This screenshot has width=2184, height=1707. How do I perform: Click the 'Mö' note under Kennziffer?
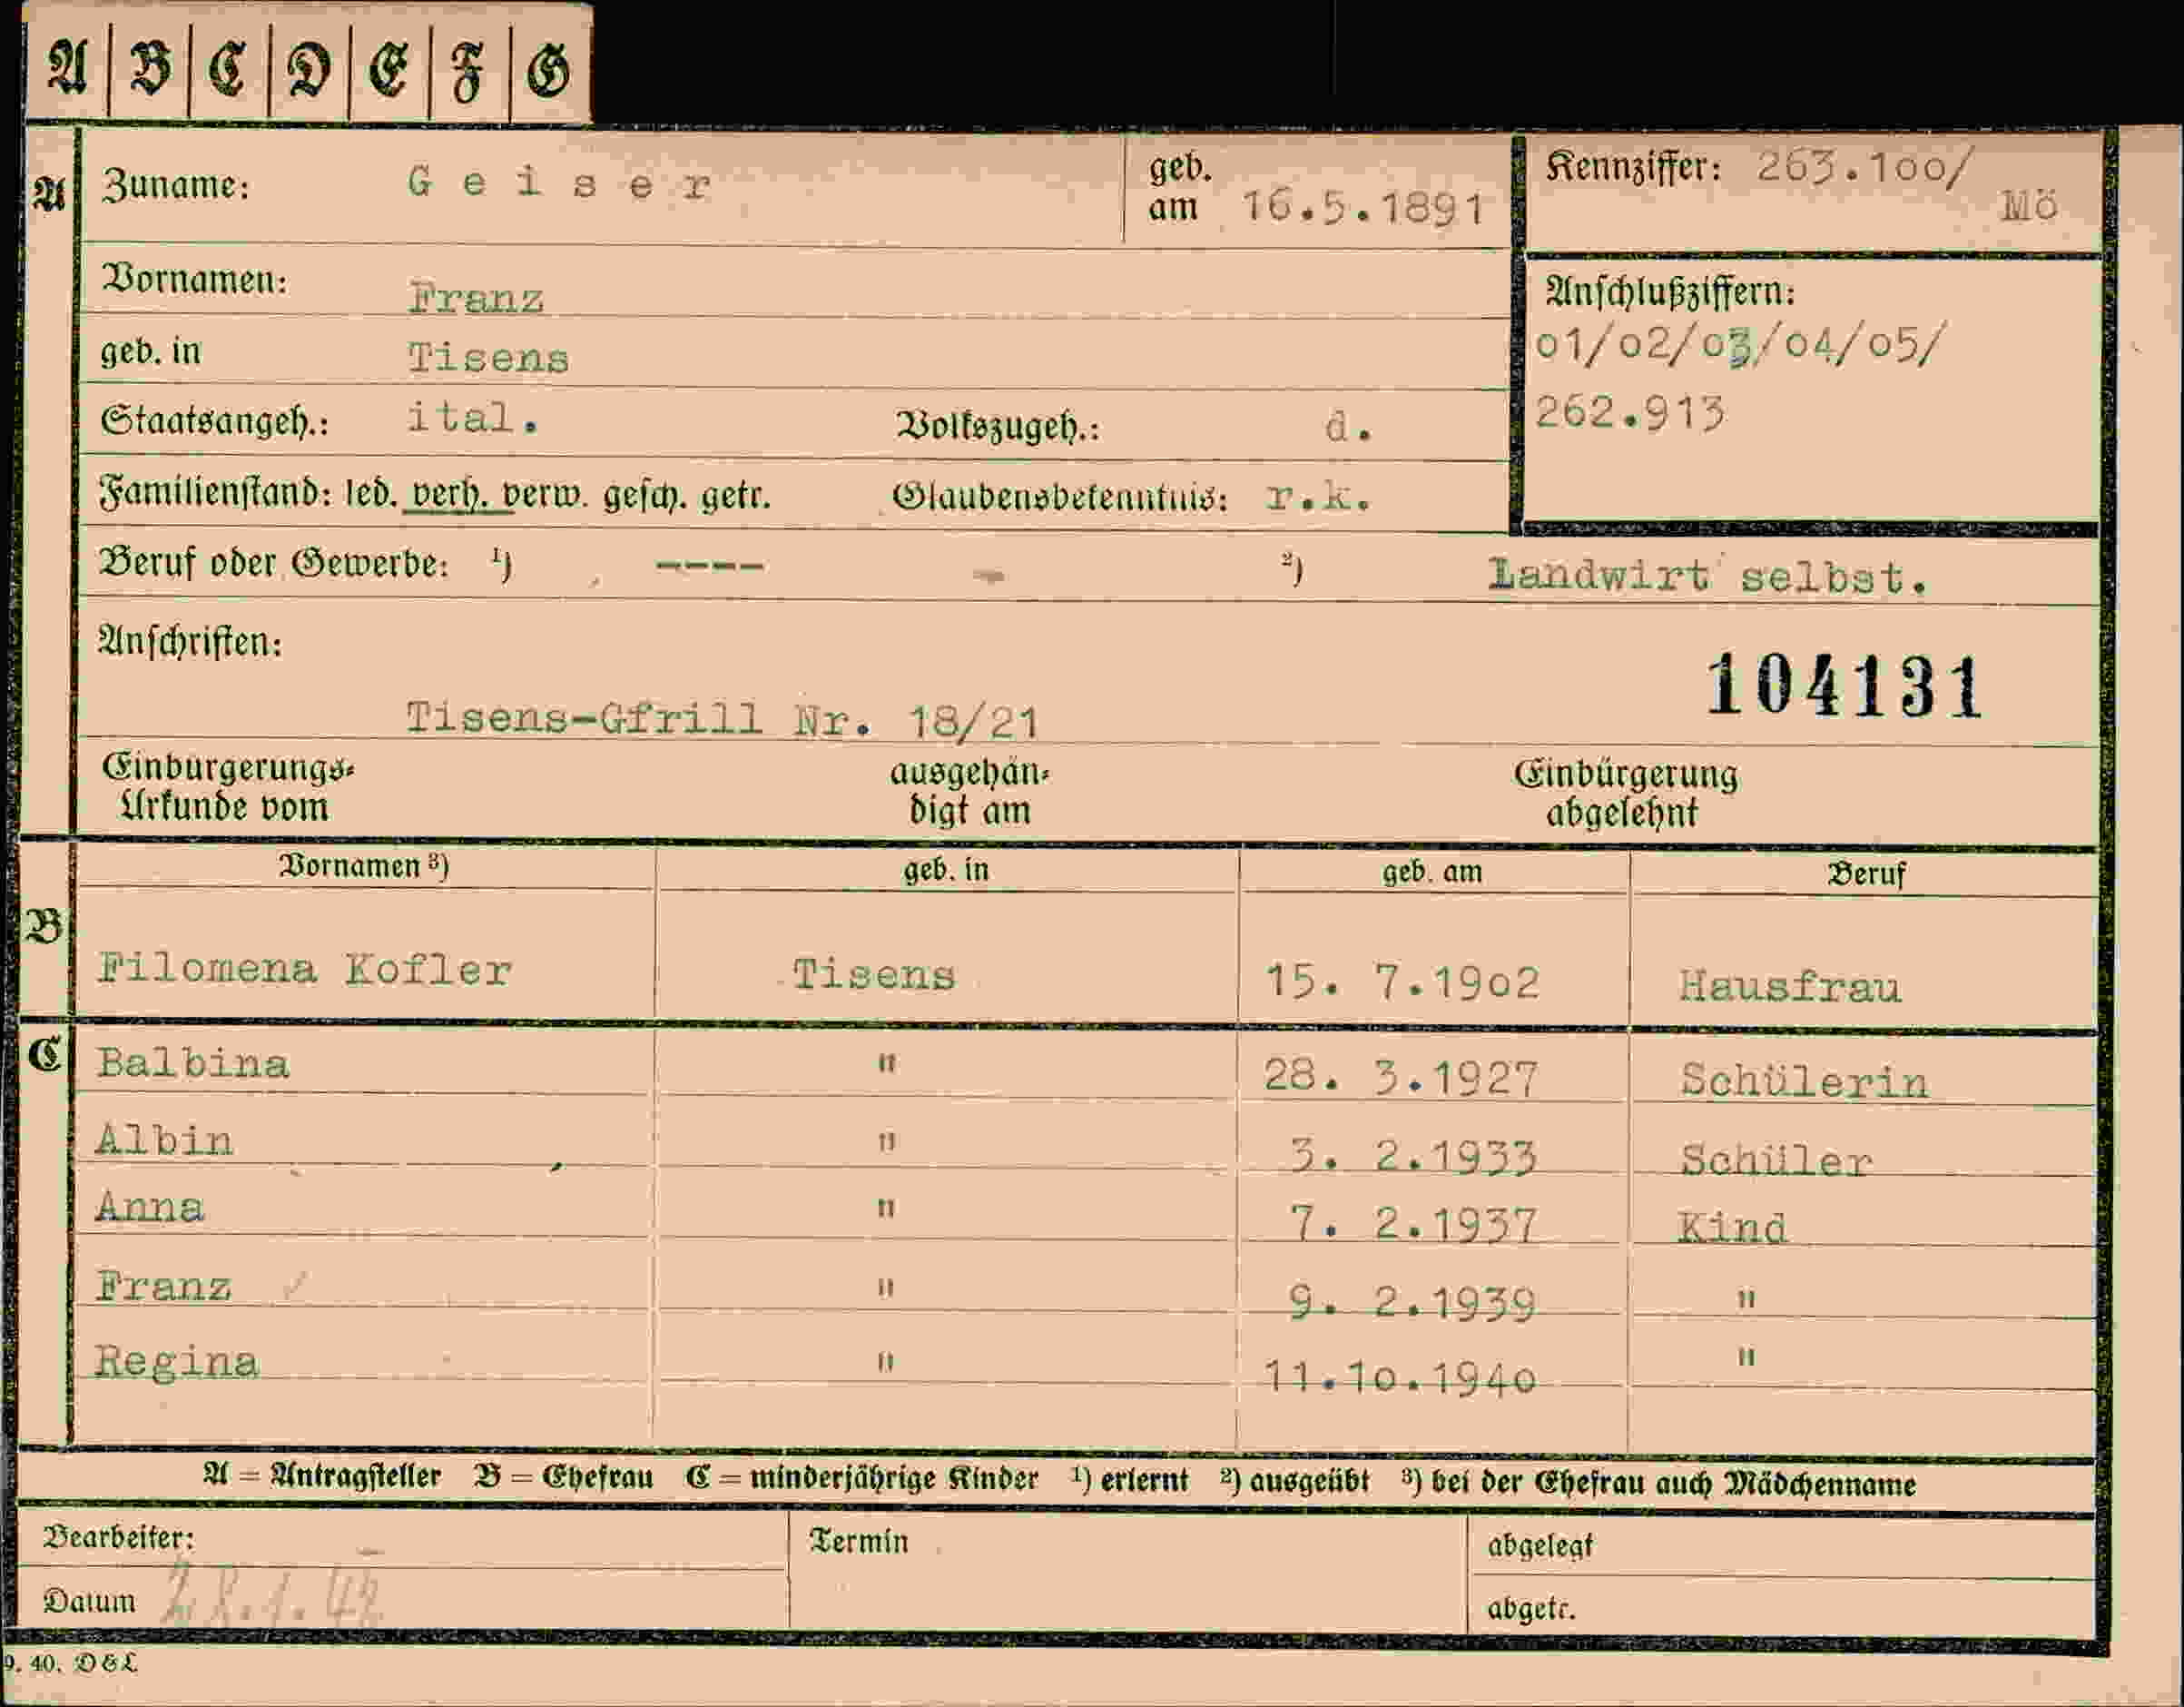pos(2028,206)
